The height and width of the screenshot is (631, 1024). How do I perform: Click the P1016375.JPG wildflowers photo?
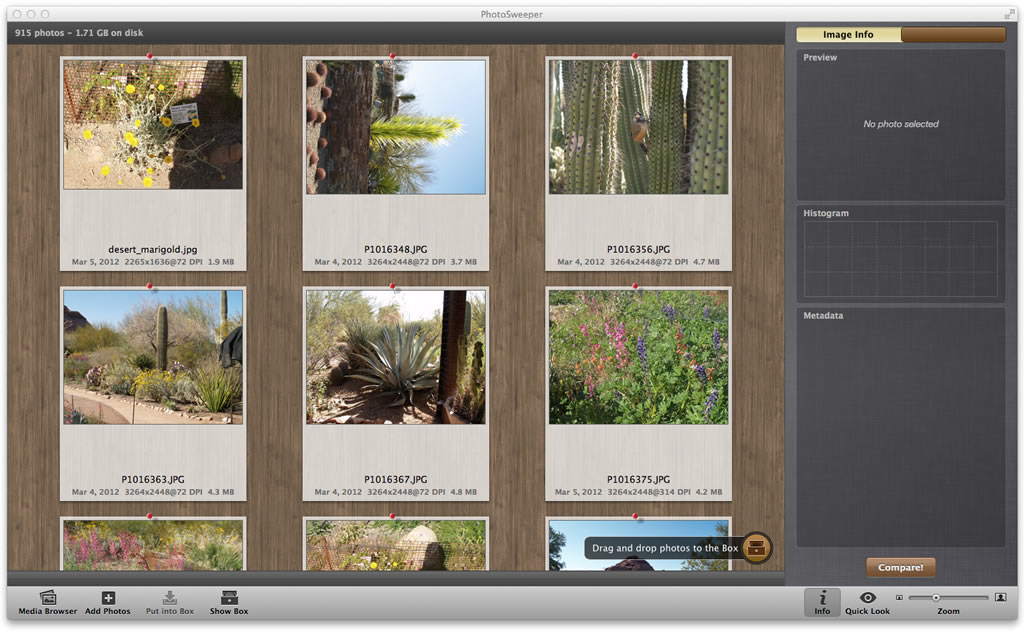[638, 357]
